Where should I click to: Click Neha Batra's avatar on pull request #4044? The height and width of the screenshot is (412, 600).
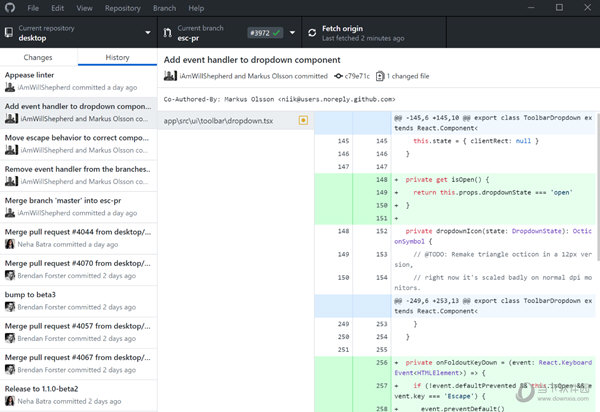tap(10, 242)
